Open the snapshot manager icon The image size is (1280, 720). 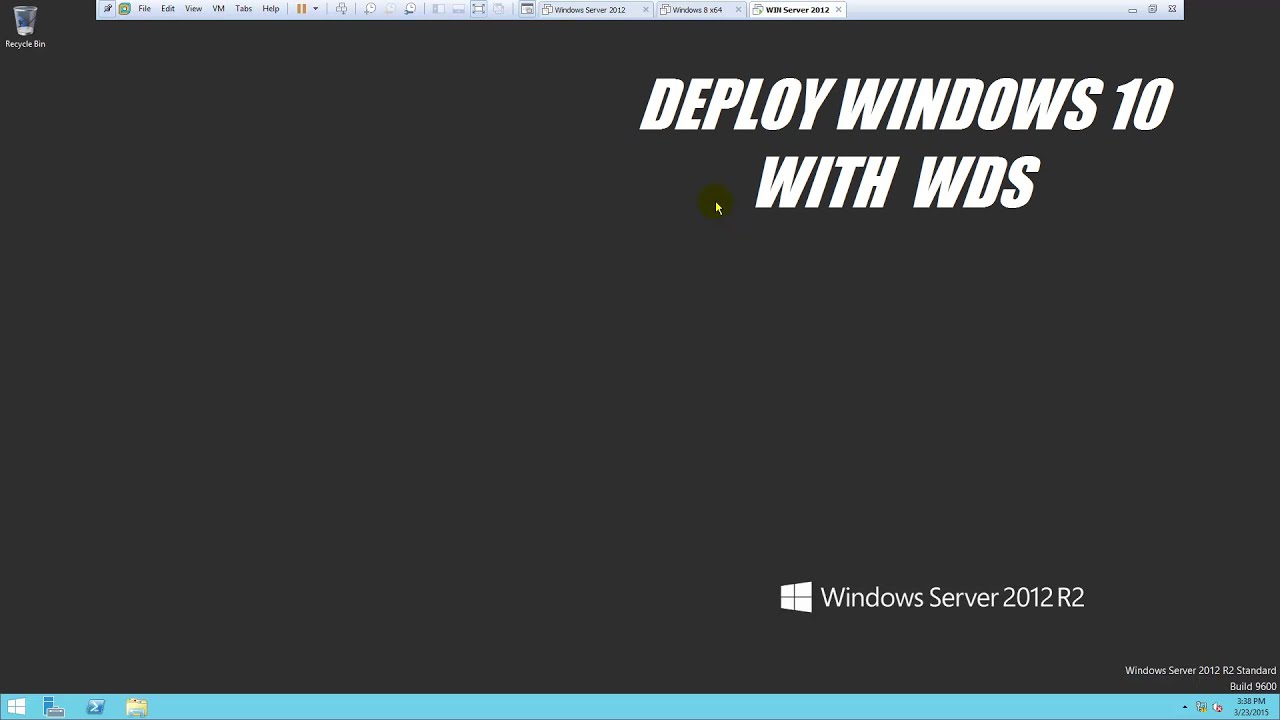coord(410,9)
